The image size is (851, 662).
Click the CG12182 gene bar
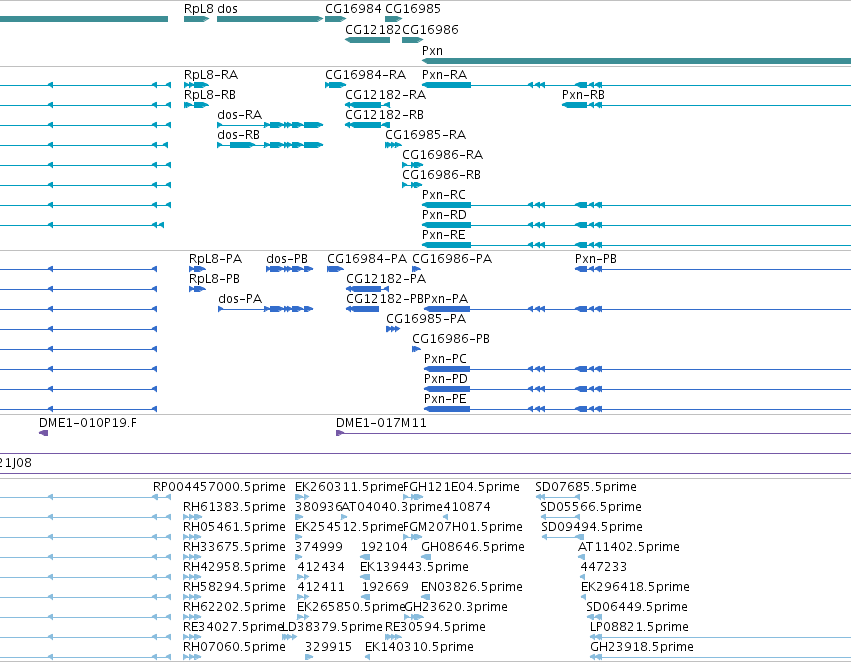(x=367, y=40)
